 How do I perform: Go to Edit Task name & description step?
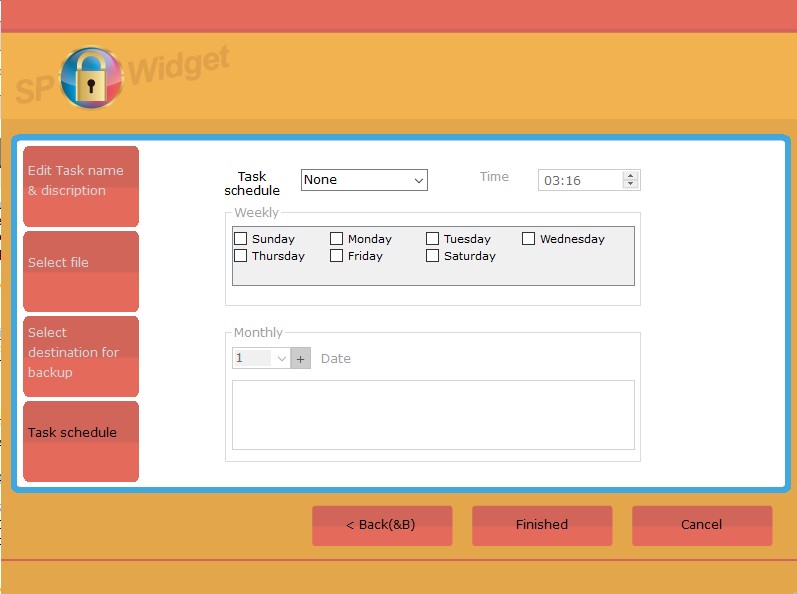[81, 186]
